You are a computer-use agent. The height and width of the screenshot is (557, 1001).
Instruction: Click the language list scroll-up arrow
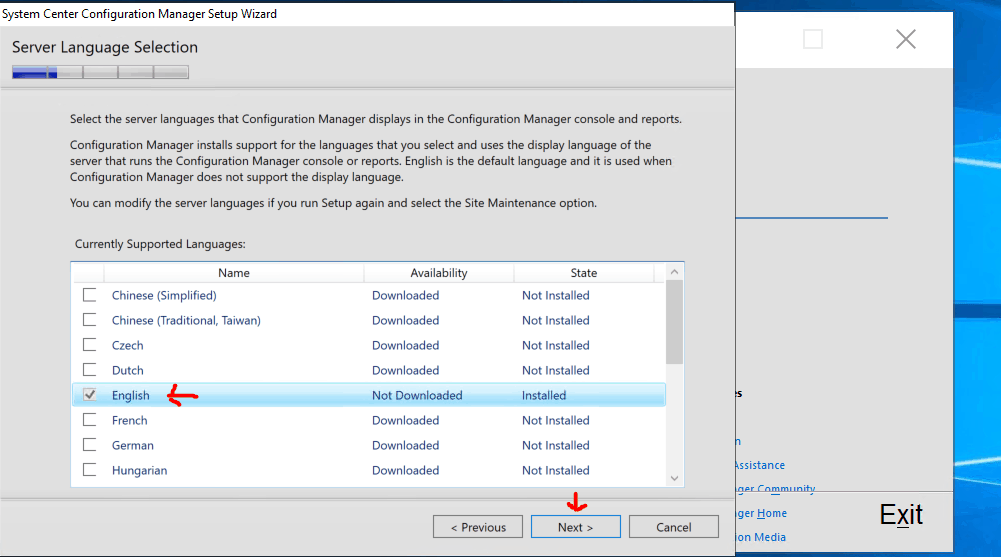[674, 272]
